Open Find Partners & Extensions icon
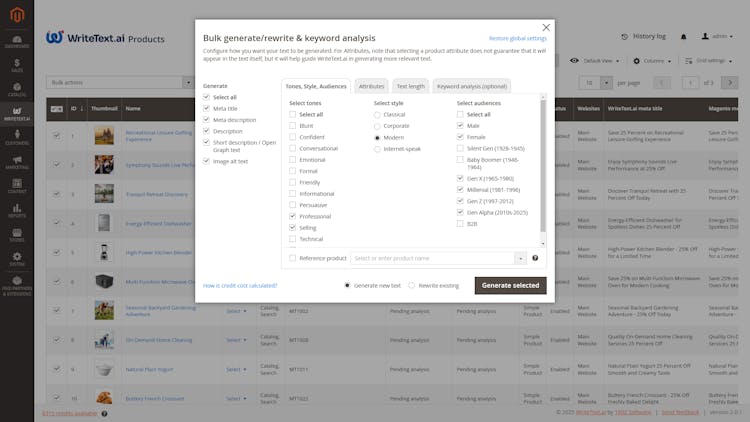750x422 pixels. [x=17, y=286]
